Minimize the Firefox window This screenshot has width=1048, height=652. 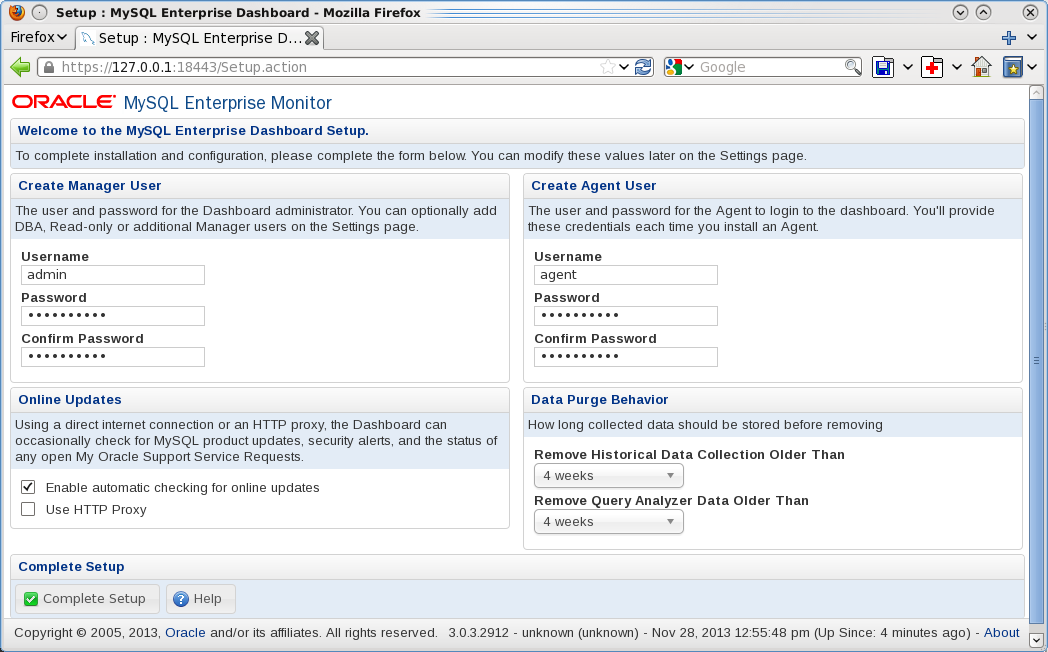[x=960, y=12]
